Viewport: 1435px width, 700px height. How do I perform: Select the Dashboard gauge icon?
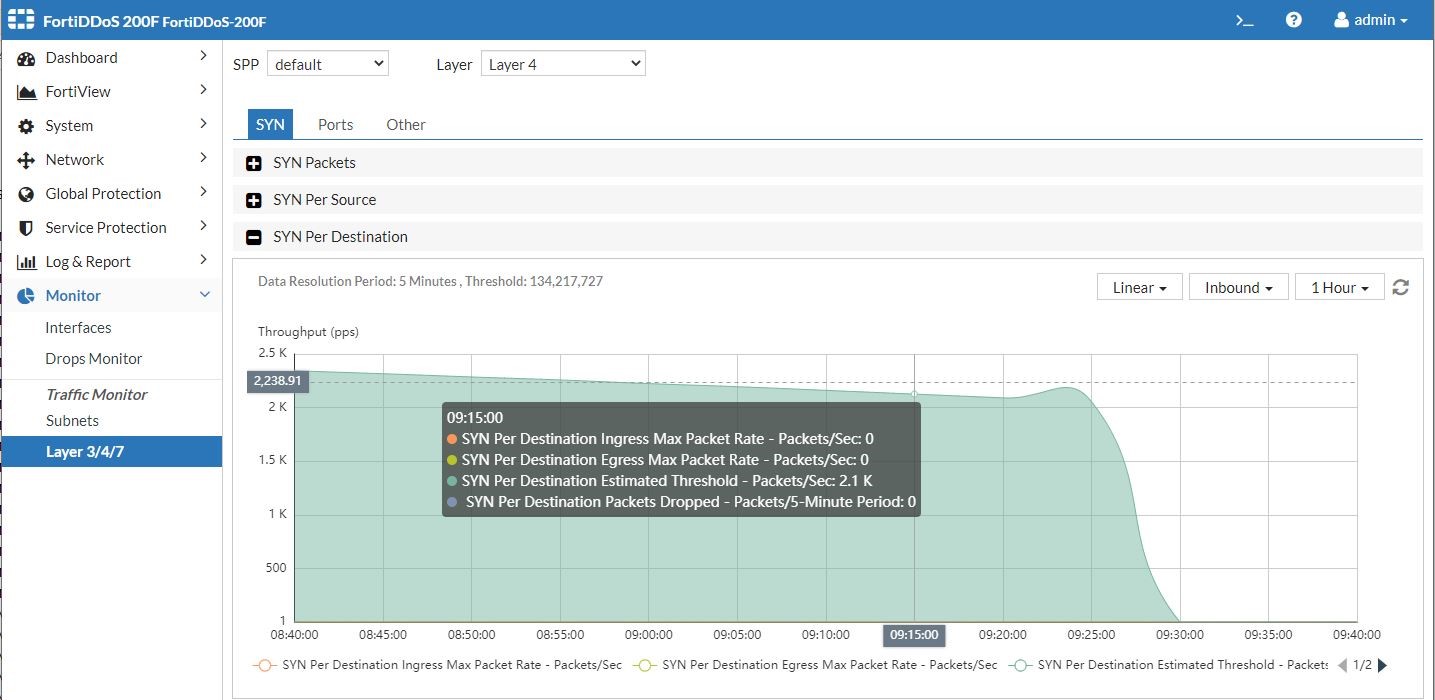point(25,57)
